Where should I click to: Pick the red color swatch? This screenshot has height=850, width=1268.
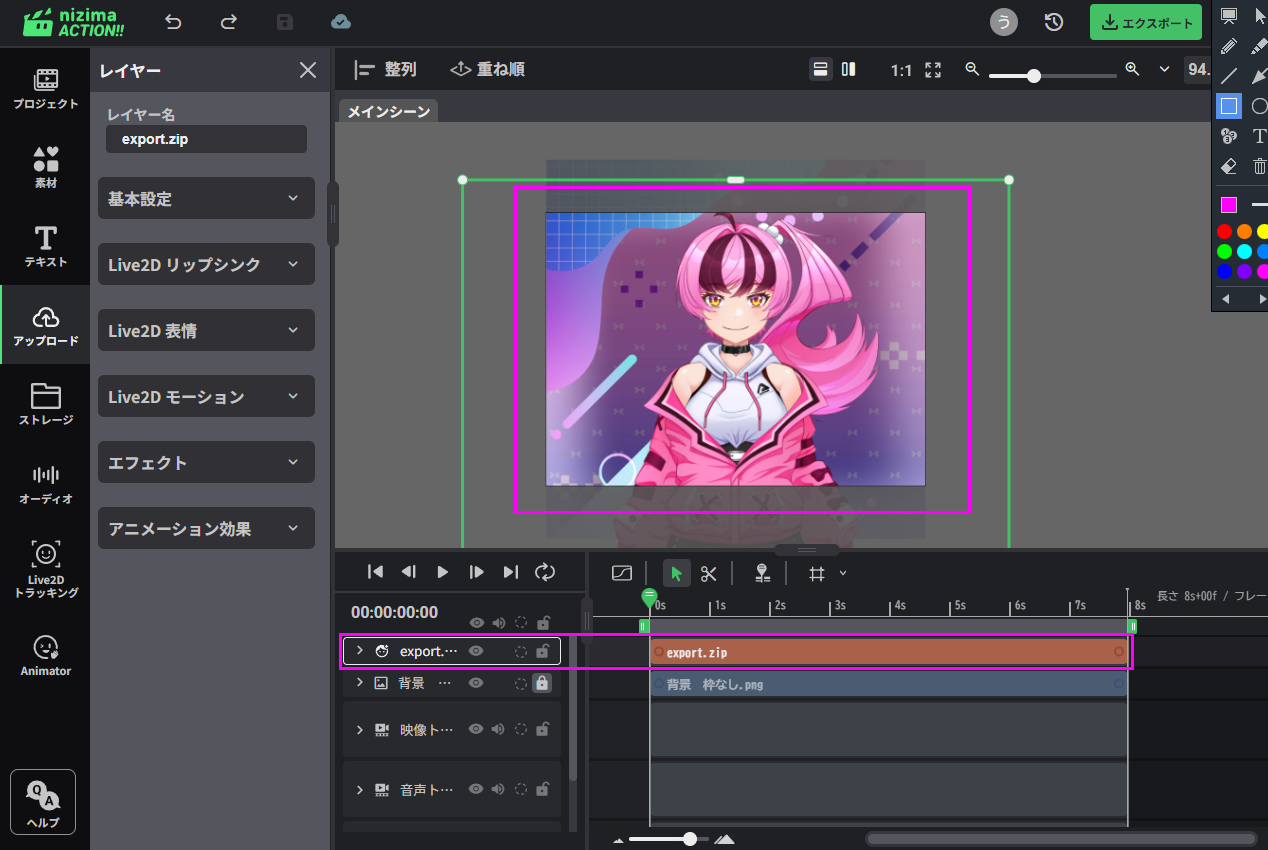1224,232
